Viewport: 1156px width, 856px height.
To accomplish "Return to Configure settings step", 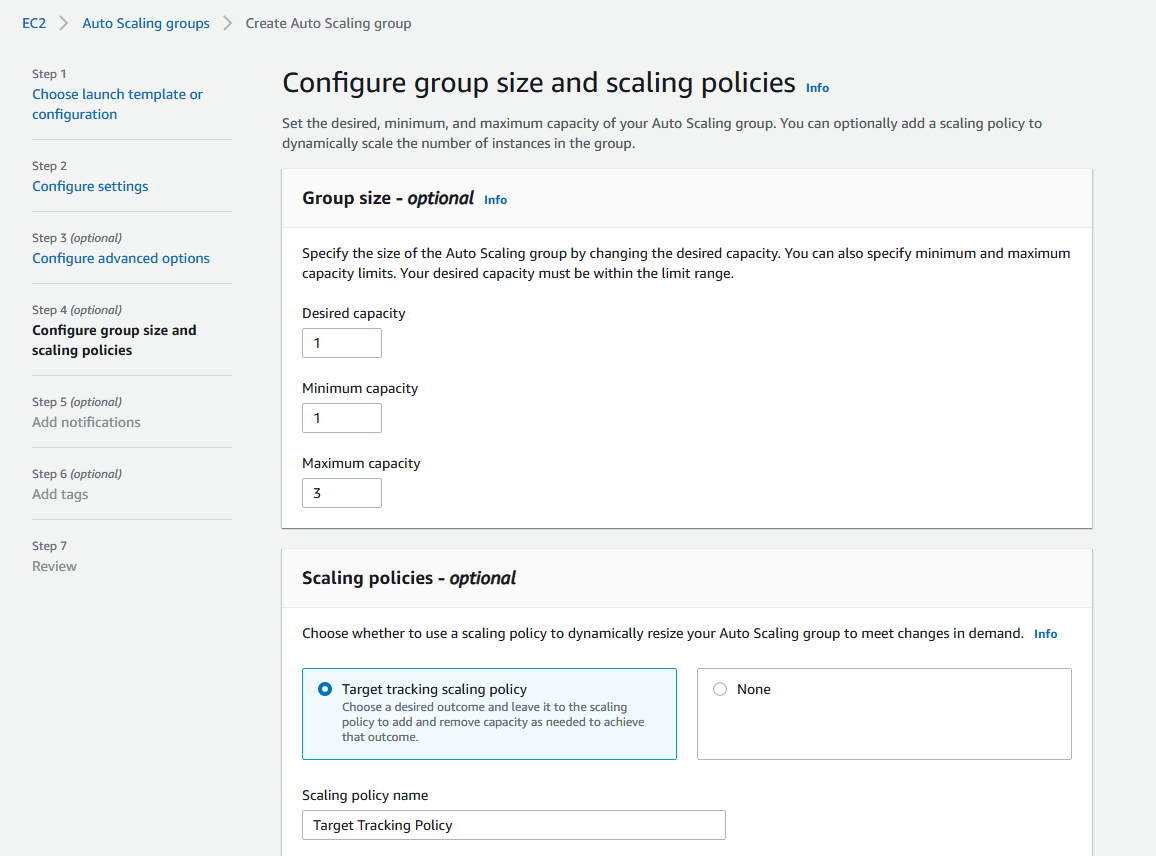I will click(x=90, y=186).
